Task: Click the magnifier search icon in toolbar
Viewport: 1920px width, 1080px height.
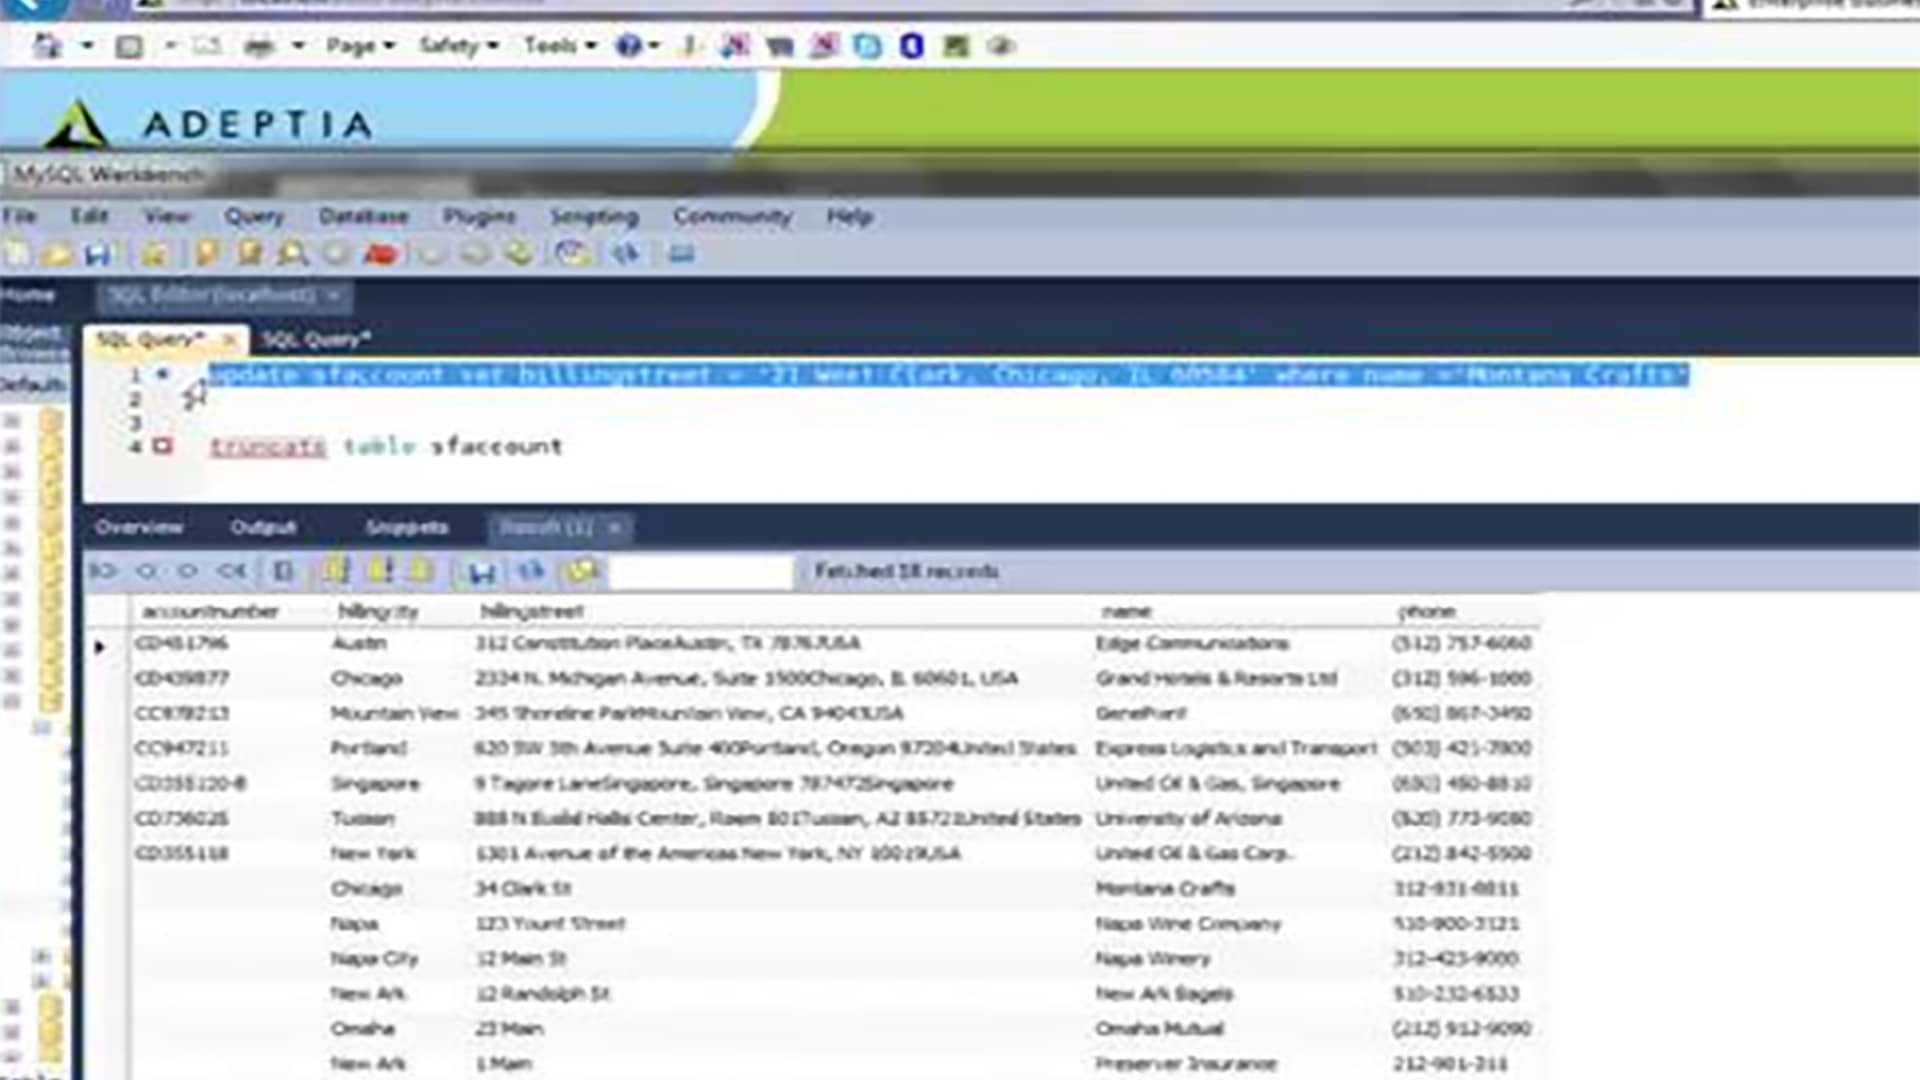Action: [292, 254]
